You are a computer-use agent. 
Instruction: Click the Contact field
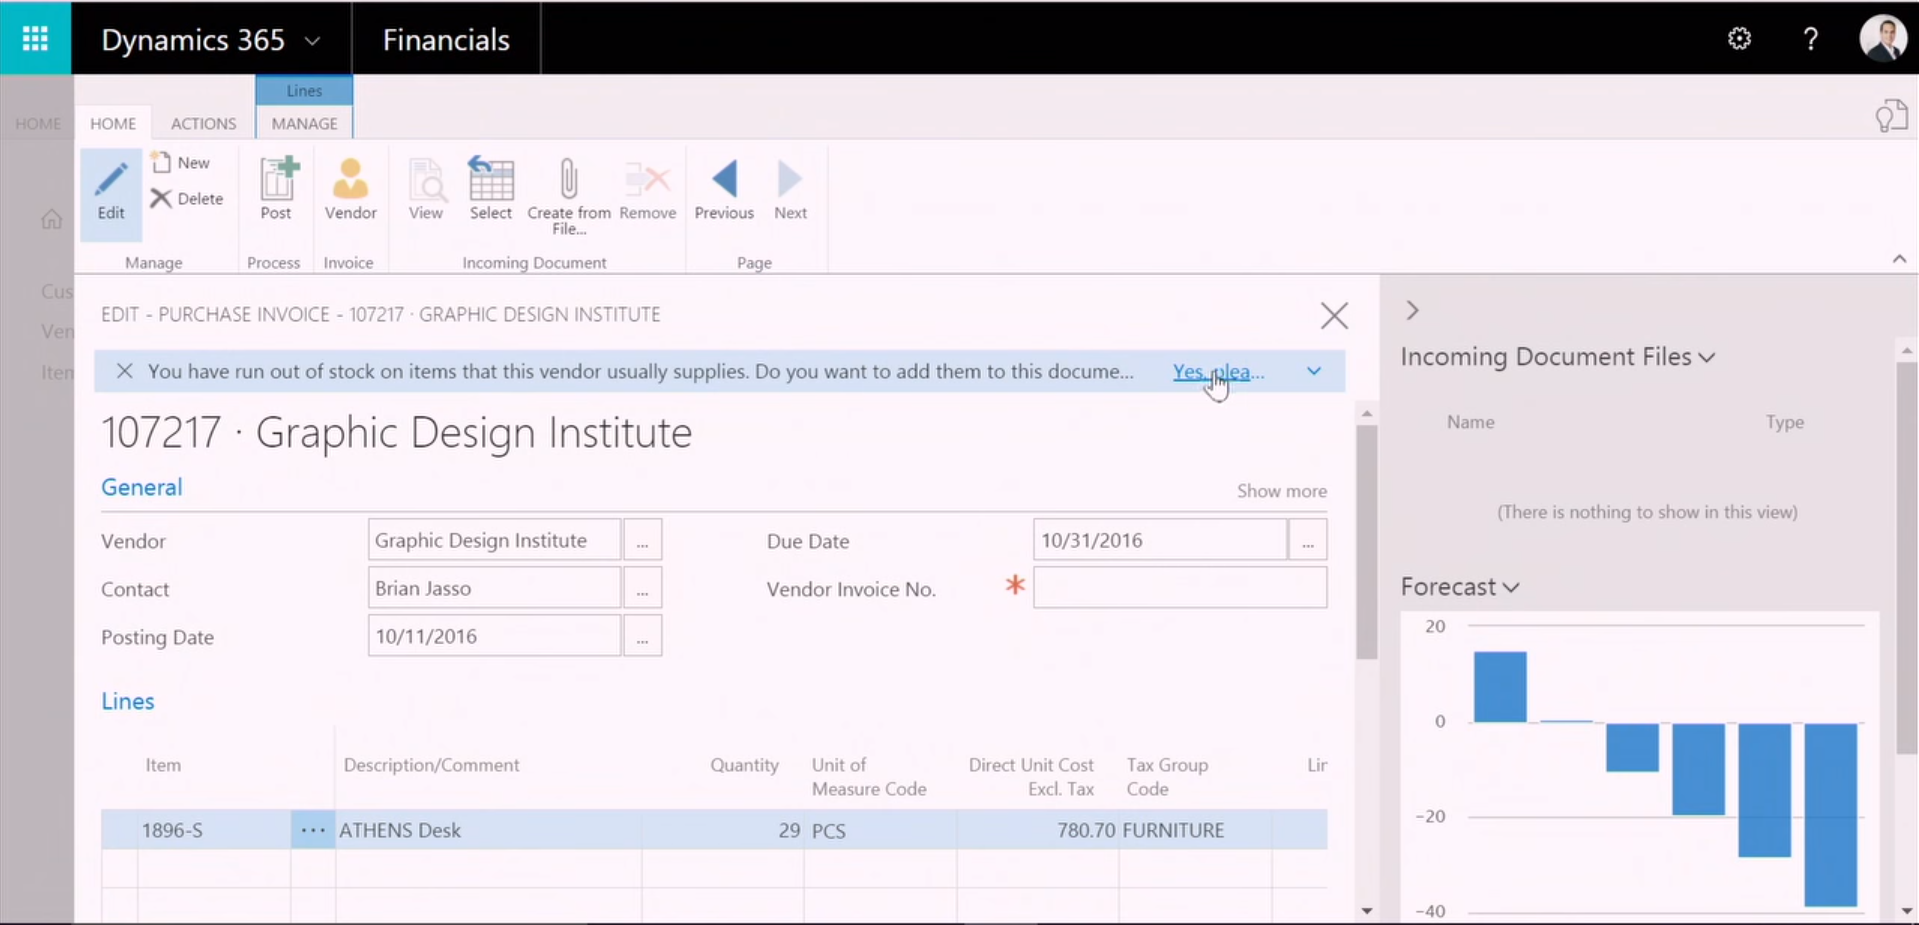coord(494,588)
